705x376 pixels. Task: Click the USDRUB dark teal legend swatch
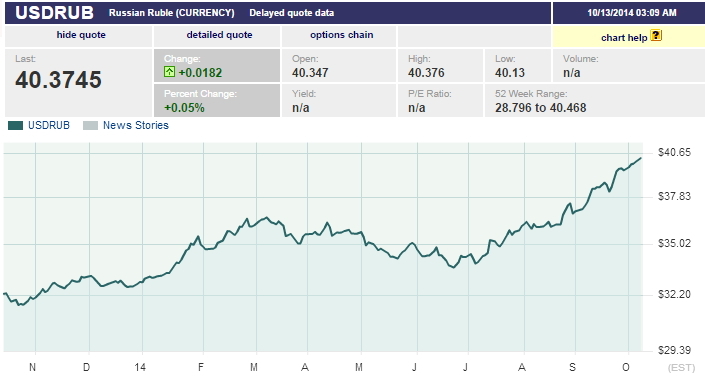[15, 125]
